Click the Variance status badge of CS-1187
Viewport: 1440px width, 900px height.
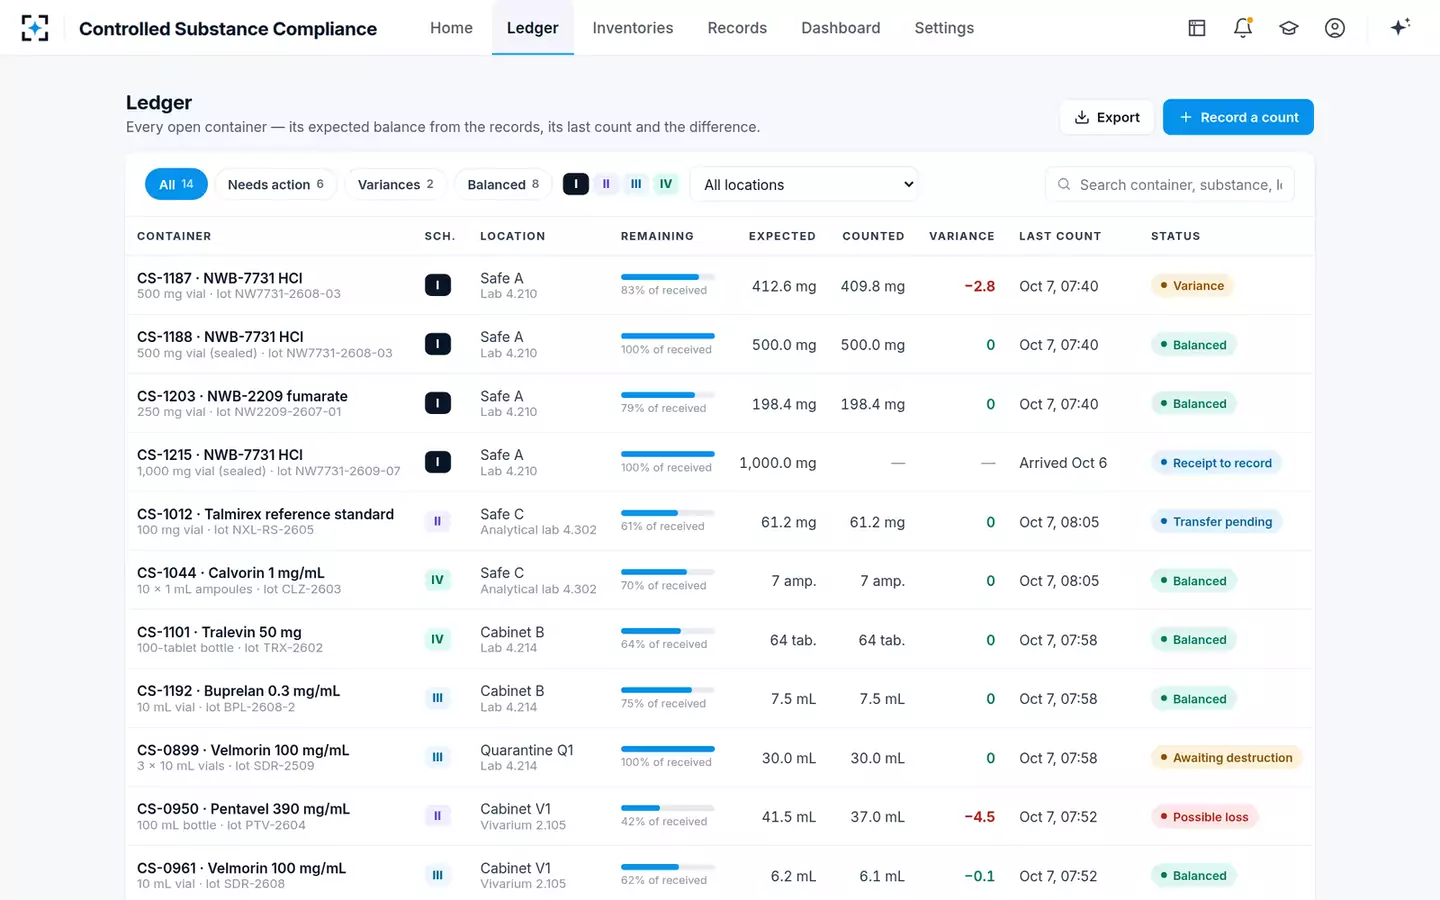click(1192, 286)
